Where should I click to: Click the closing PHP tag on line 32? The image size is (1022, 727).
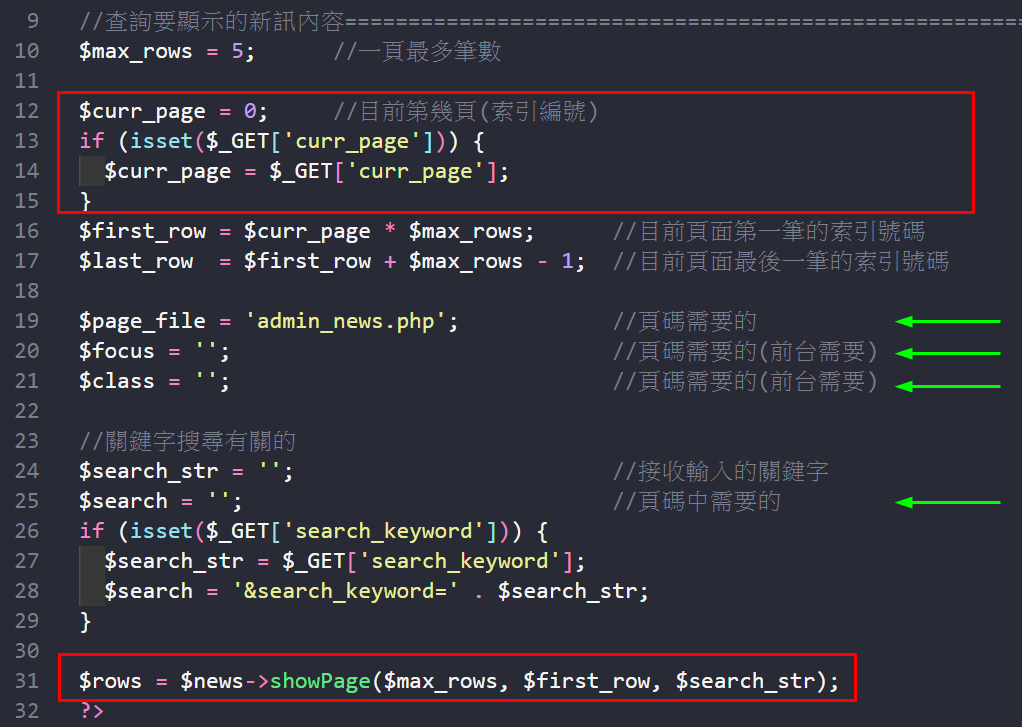click(91, 711)
